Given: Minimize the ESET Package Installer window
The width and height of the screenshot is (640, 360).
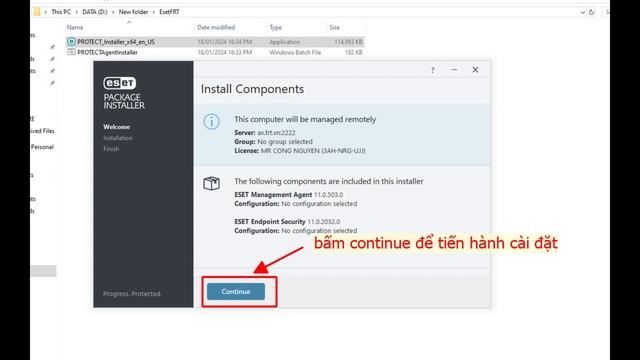Looking at the screenshot, I should 454,70.
